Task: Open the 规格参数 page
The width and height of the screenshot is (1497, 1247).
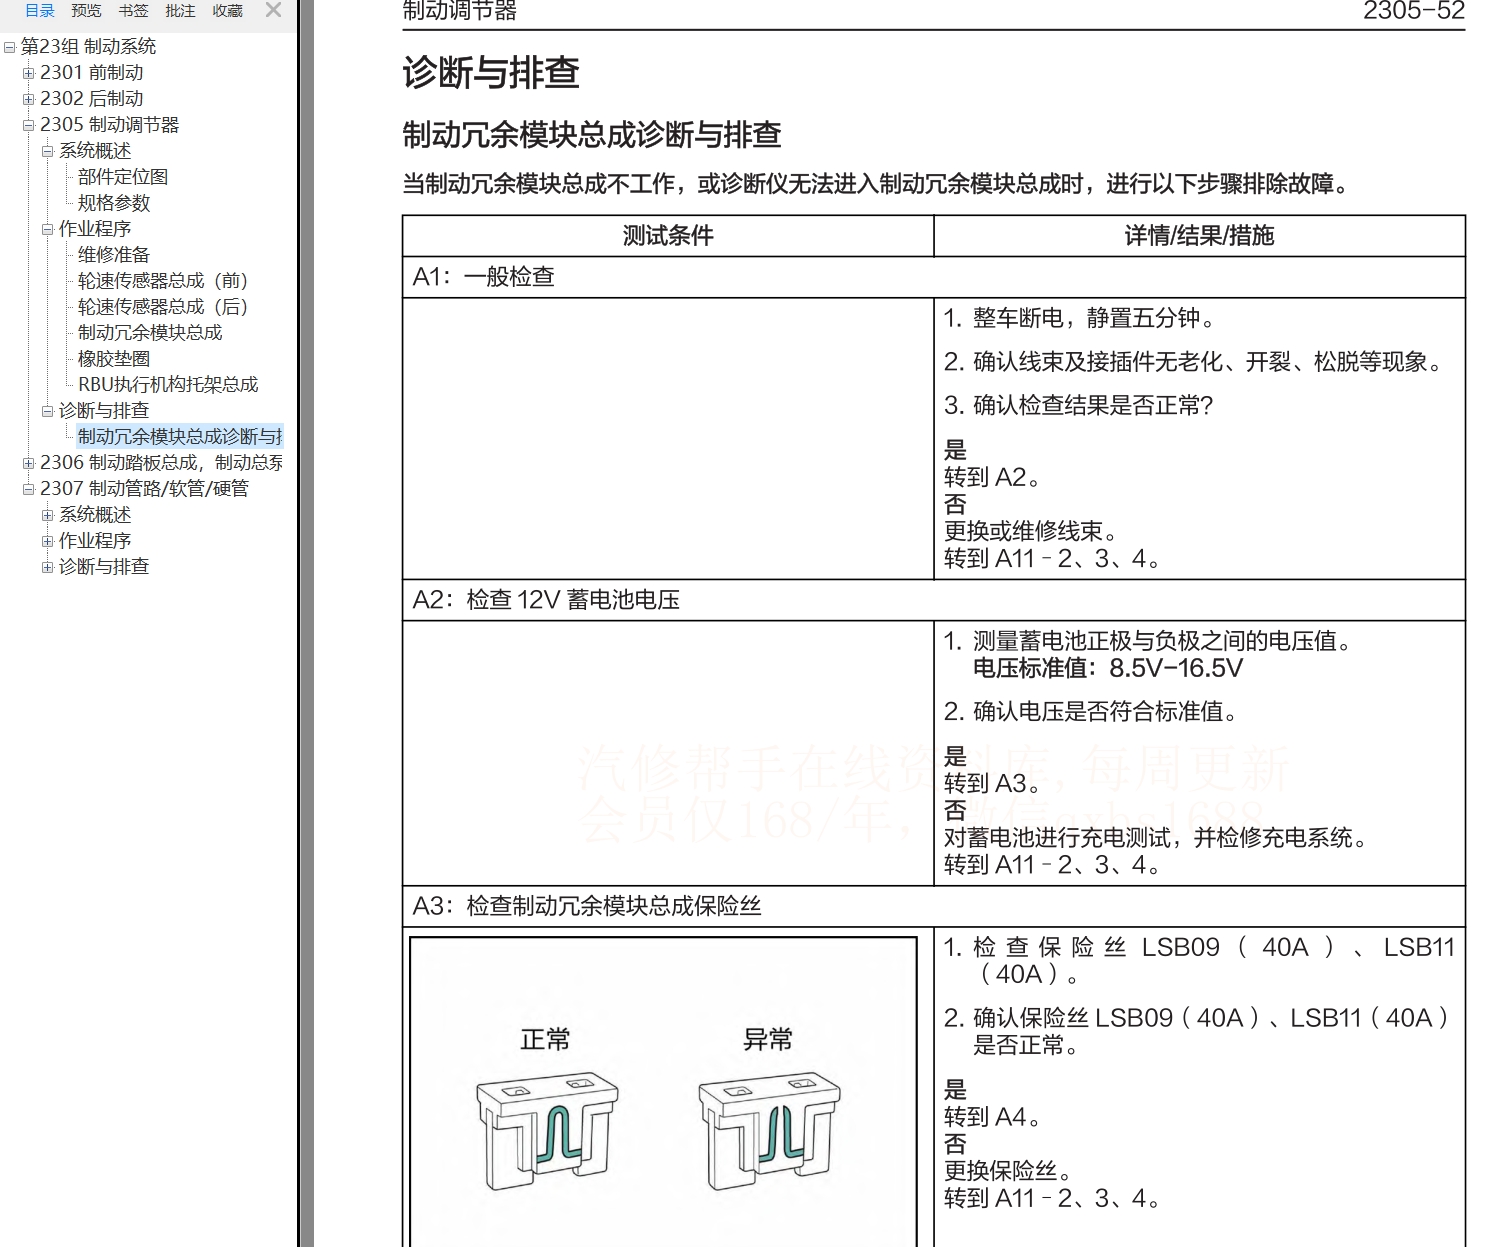Action: pos(113,202)
